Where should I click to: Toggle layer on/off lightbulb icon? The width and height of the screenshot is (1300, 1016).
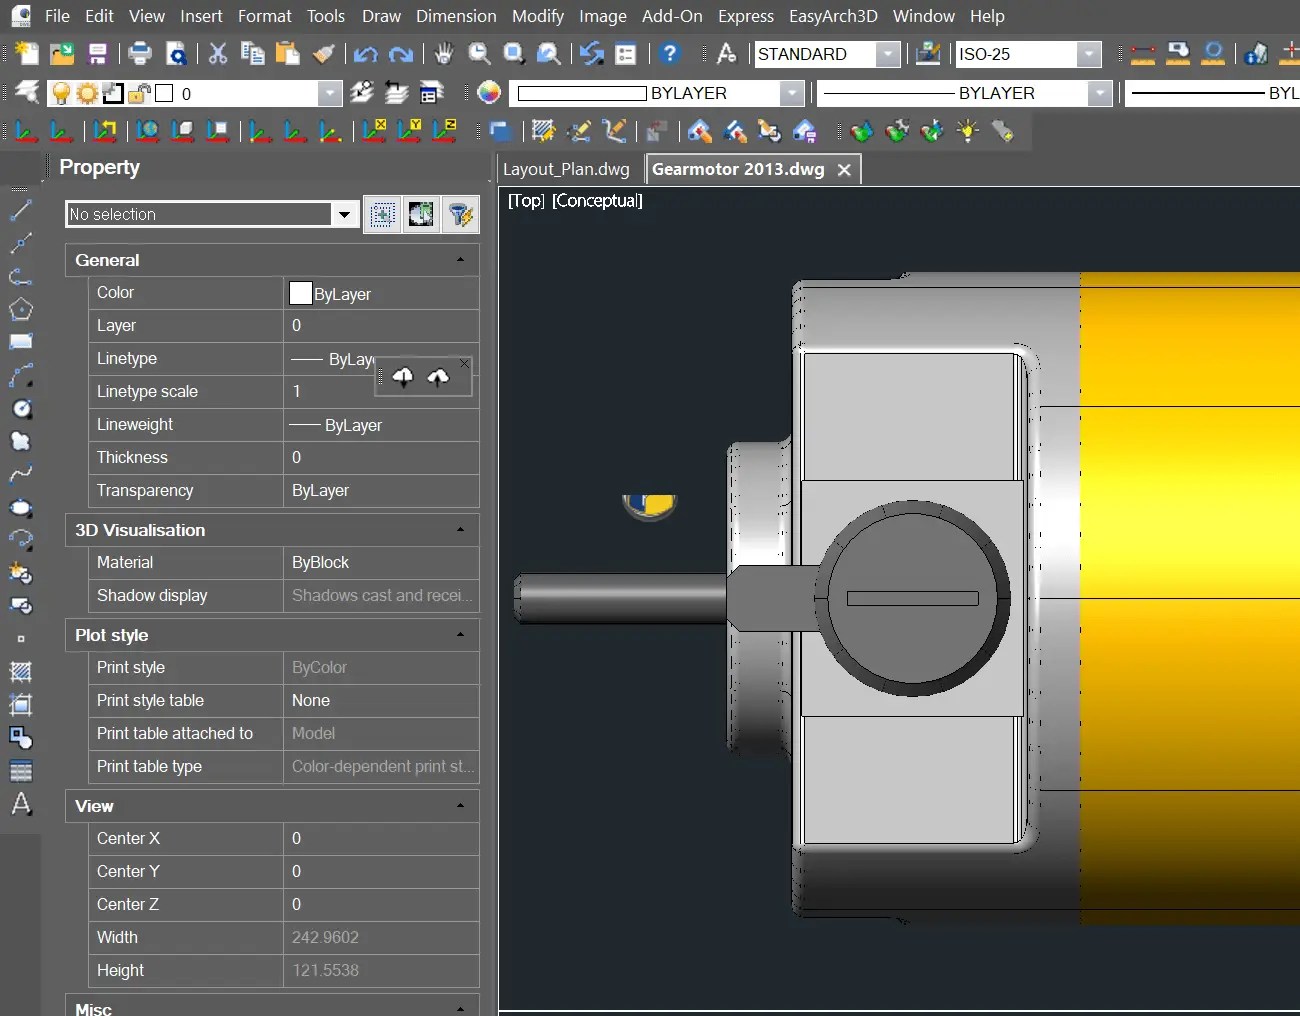pyautogui.click(x=62, y=94)
